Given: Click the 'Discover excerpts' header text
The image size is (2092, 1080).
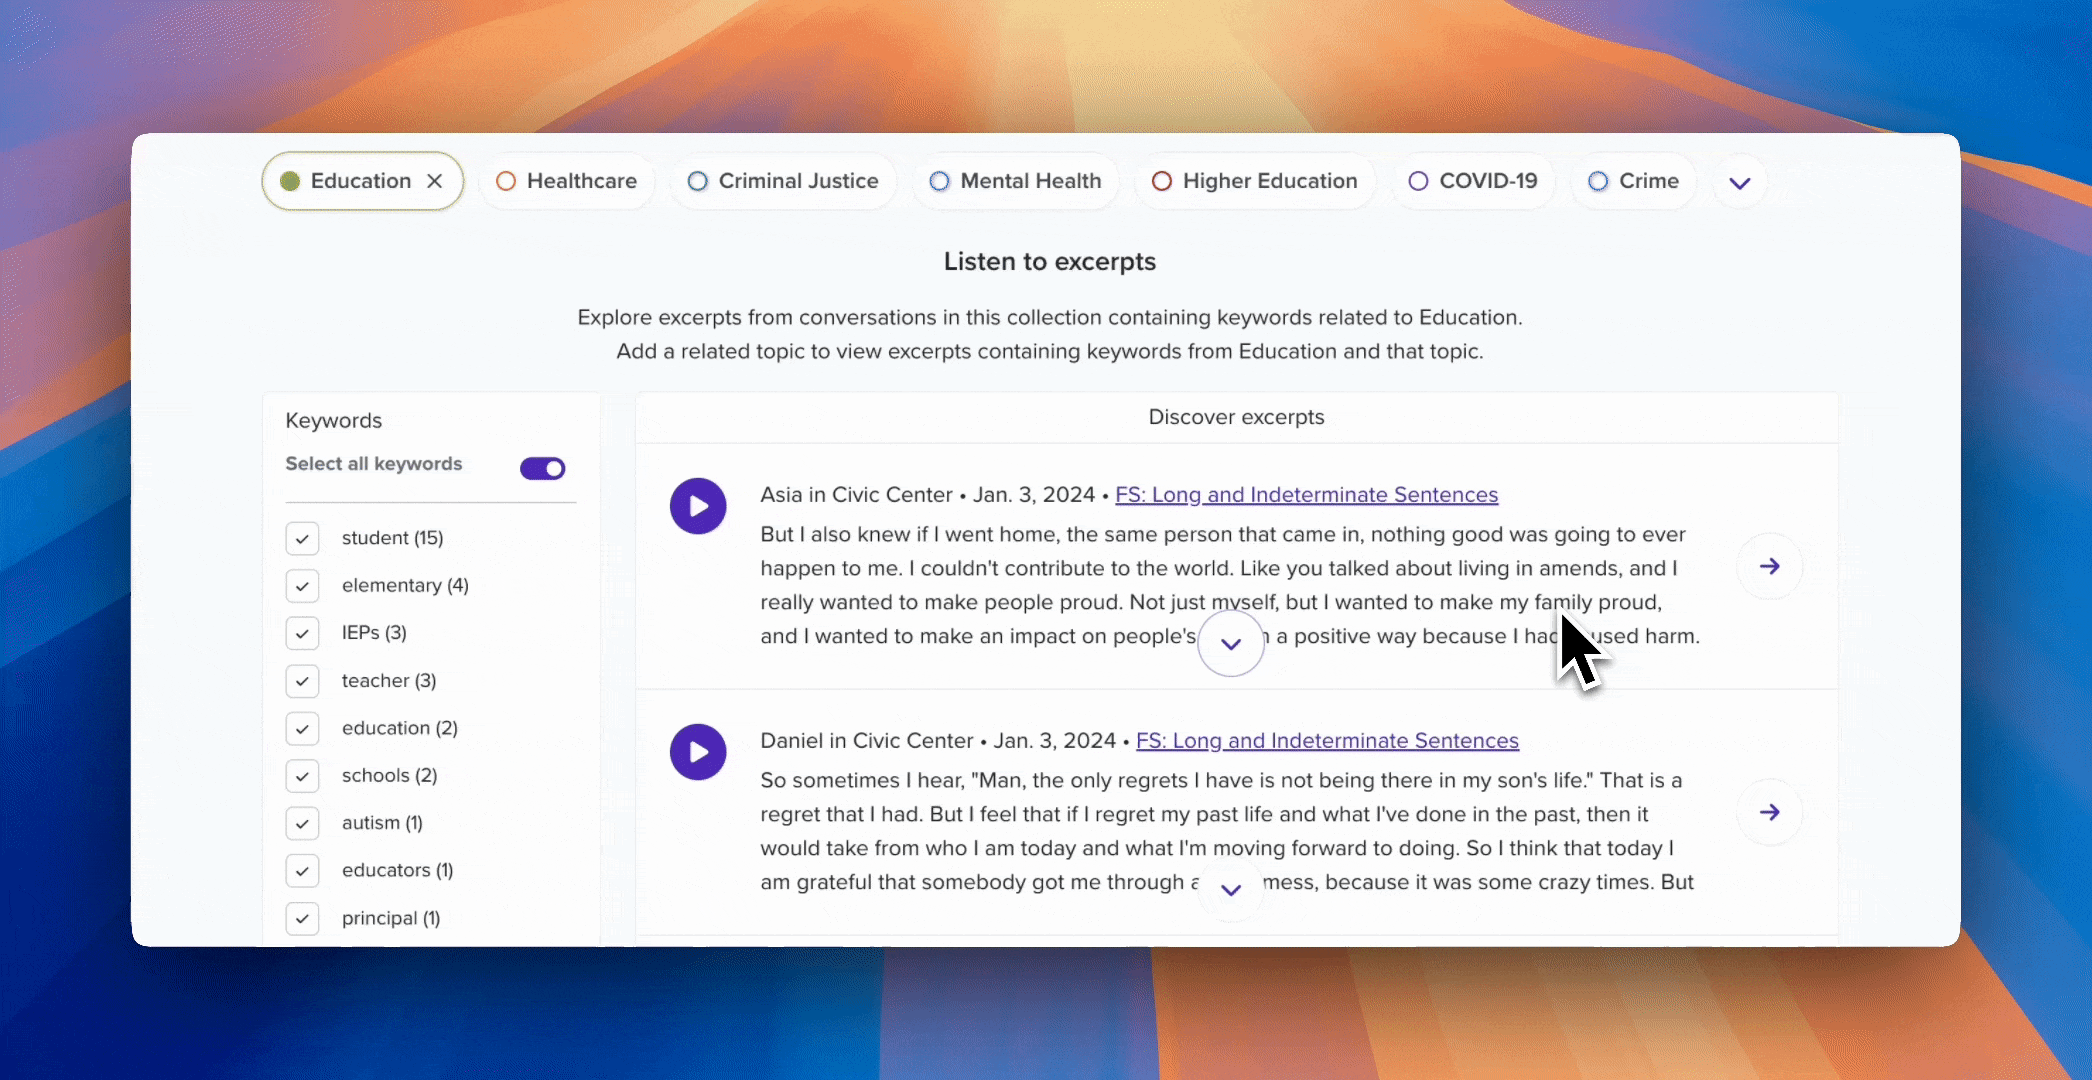Looking at the screenshot, I should click(1236, 417).
